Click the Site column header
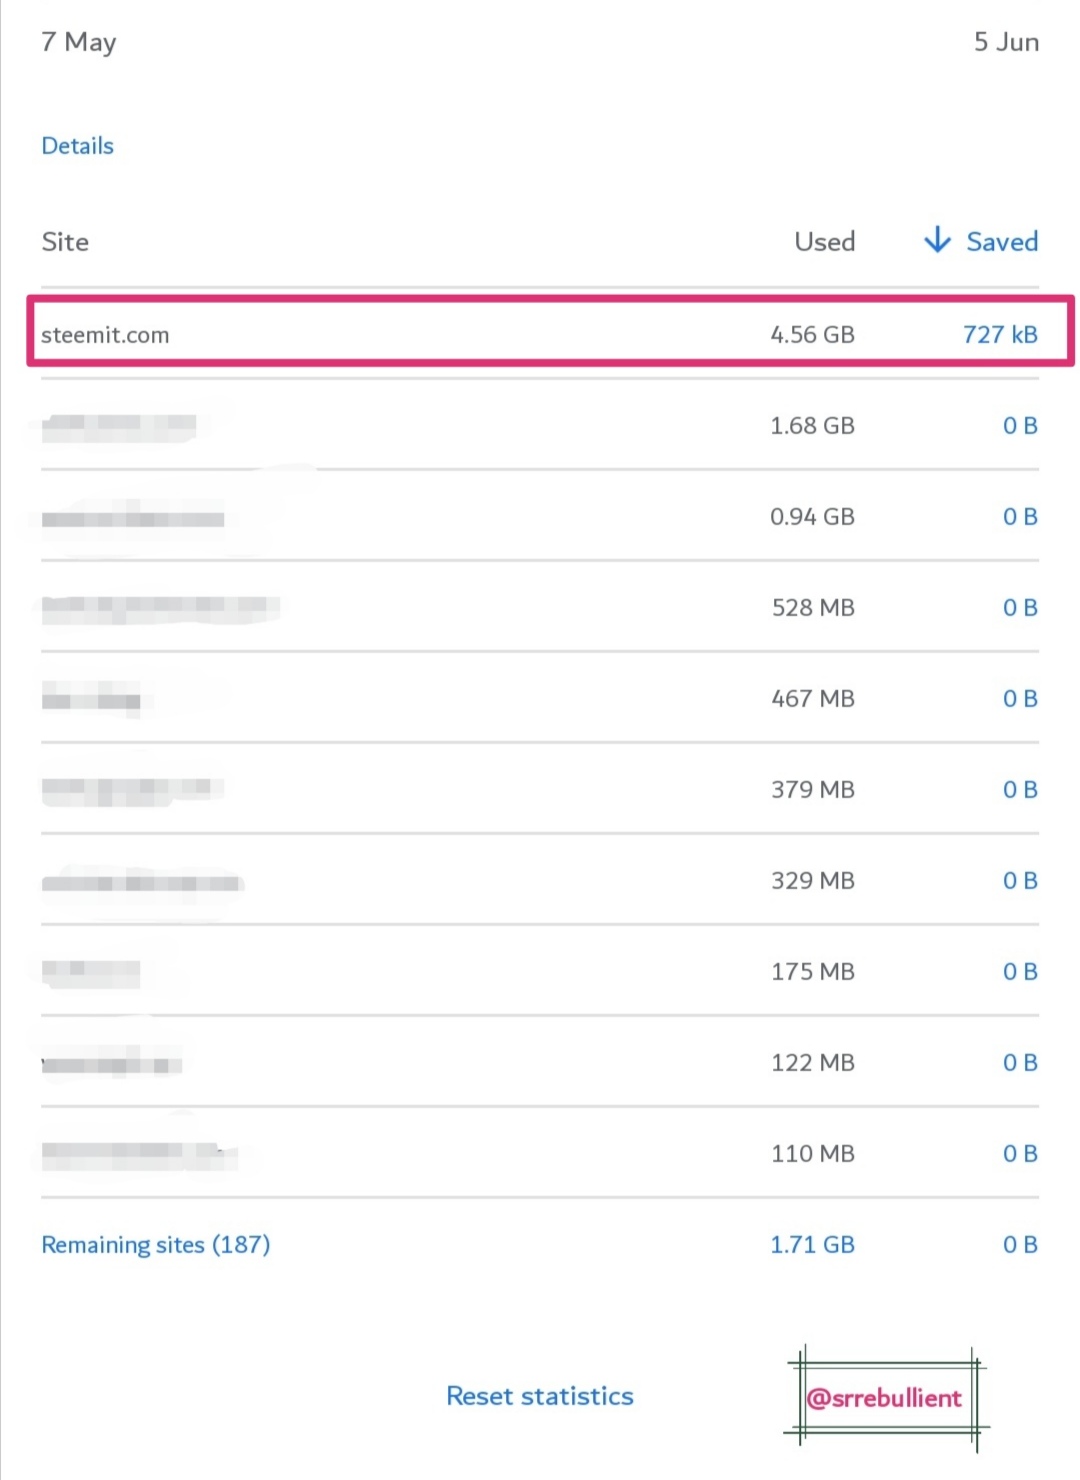Viewport: 1080px width, 1480px height. 65,242
